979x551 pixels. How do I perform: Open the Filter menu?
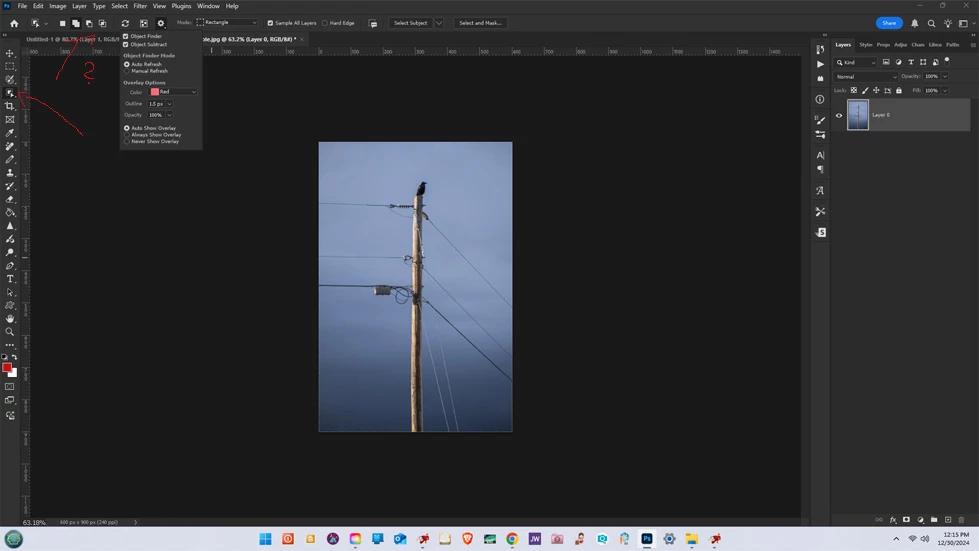[x=140, y=6]
